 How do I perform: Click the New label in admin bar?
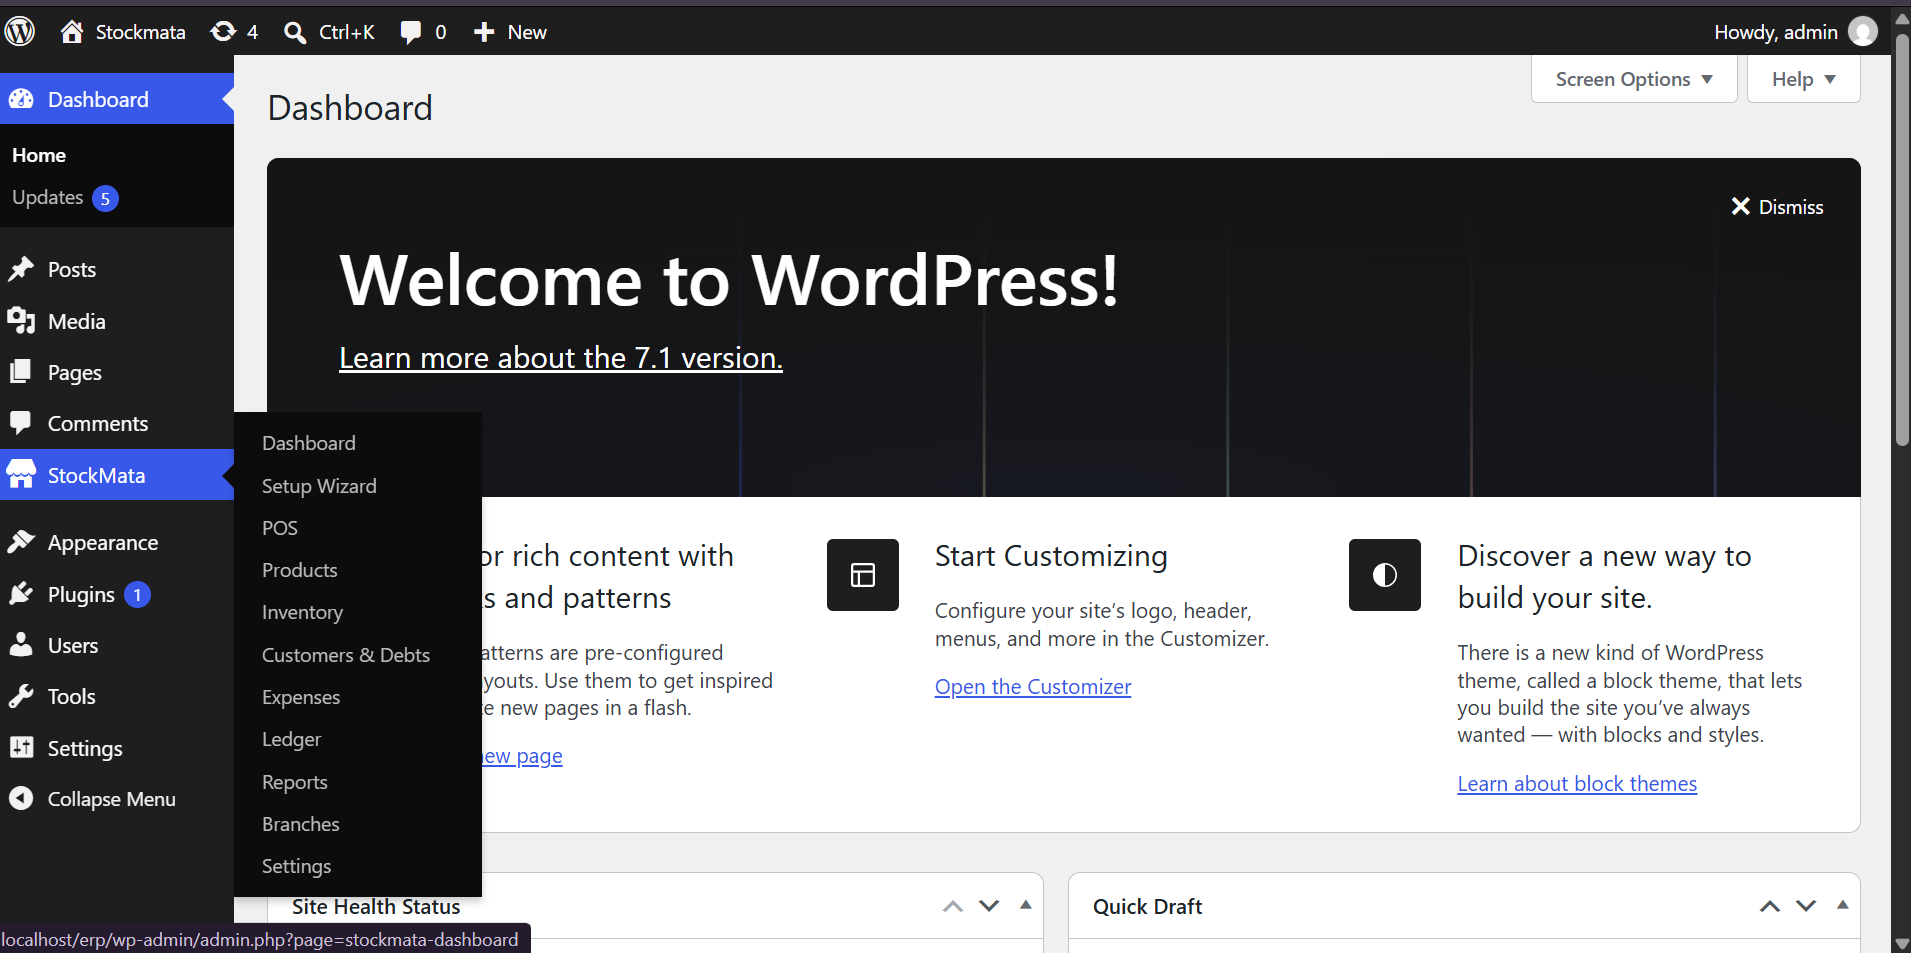click(527, 32)
